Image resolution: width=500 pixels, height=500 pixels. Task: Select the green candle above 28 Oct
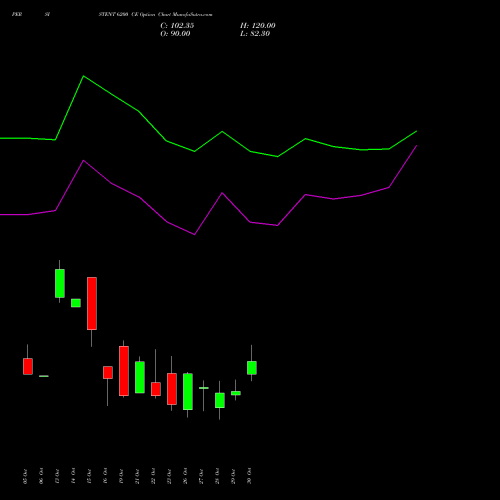[220, 400]
